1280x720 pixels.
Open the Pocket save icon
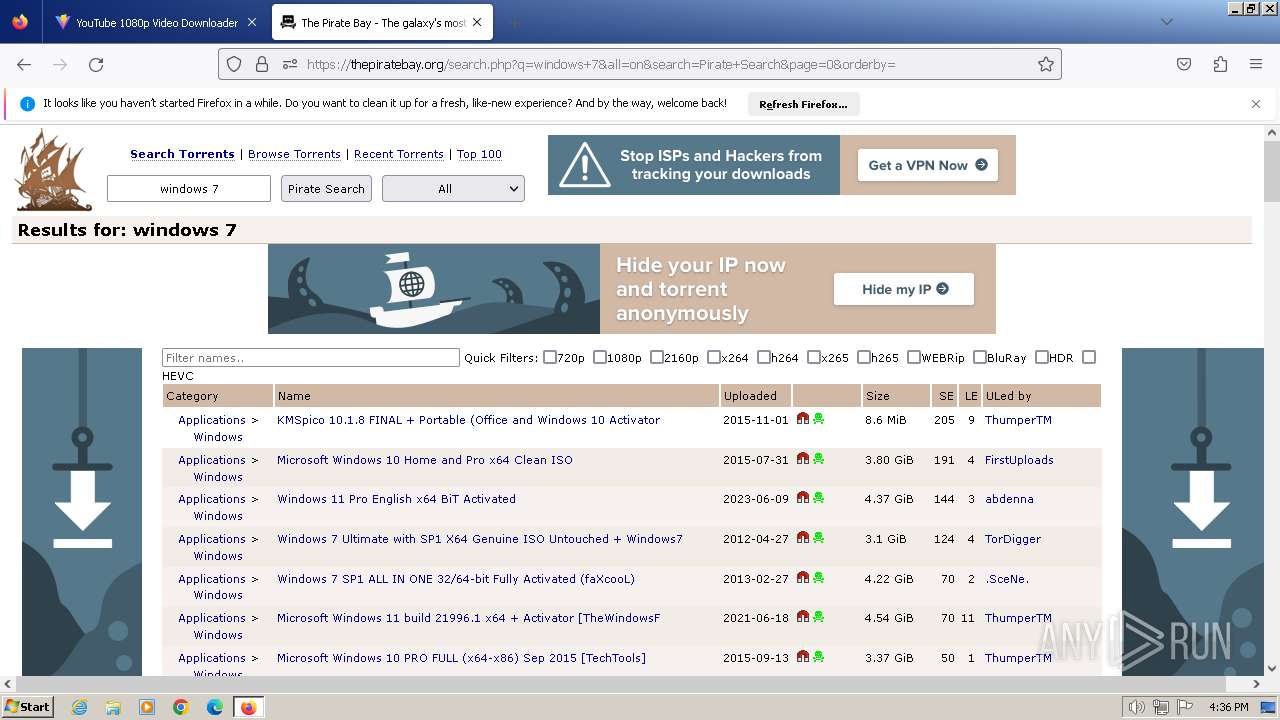[x=1184, y=64]
